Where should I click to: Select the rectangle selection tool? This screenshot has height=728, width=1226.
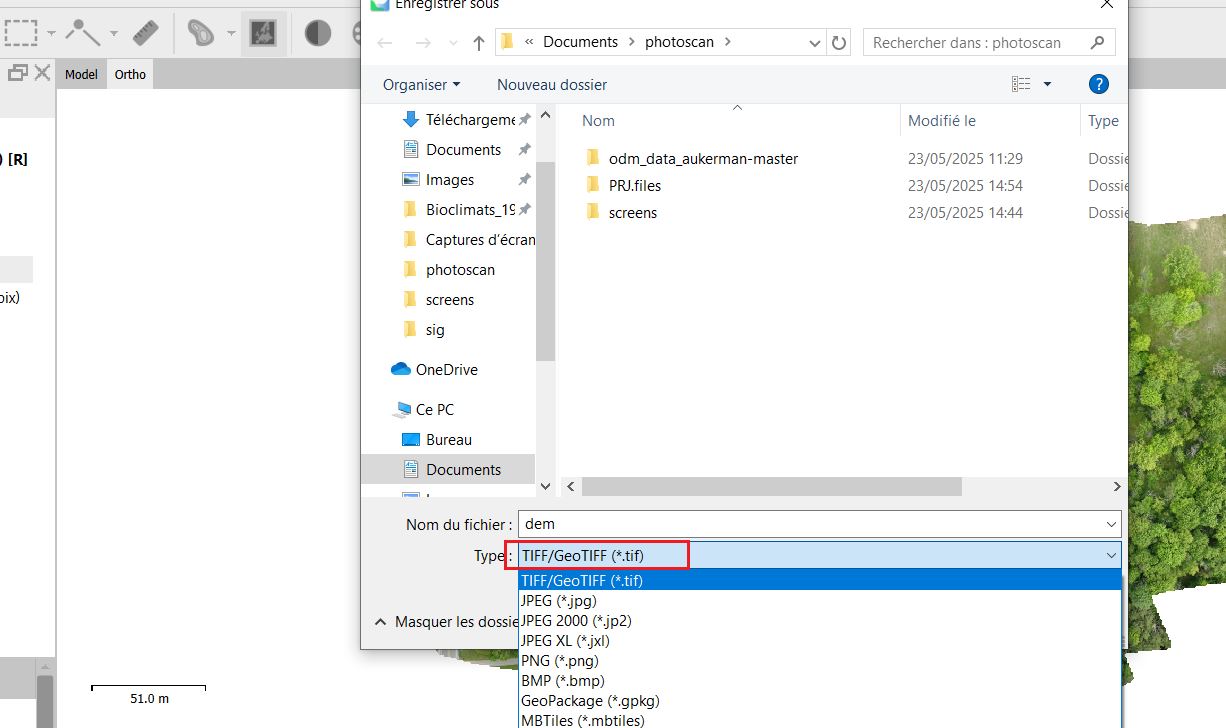[20, 33]
